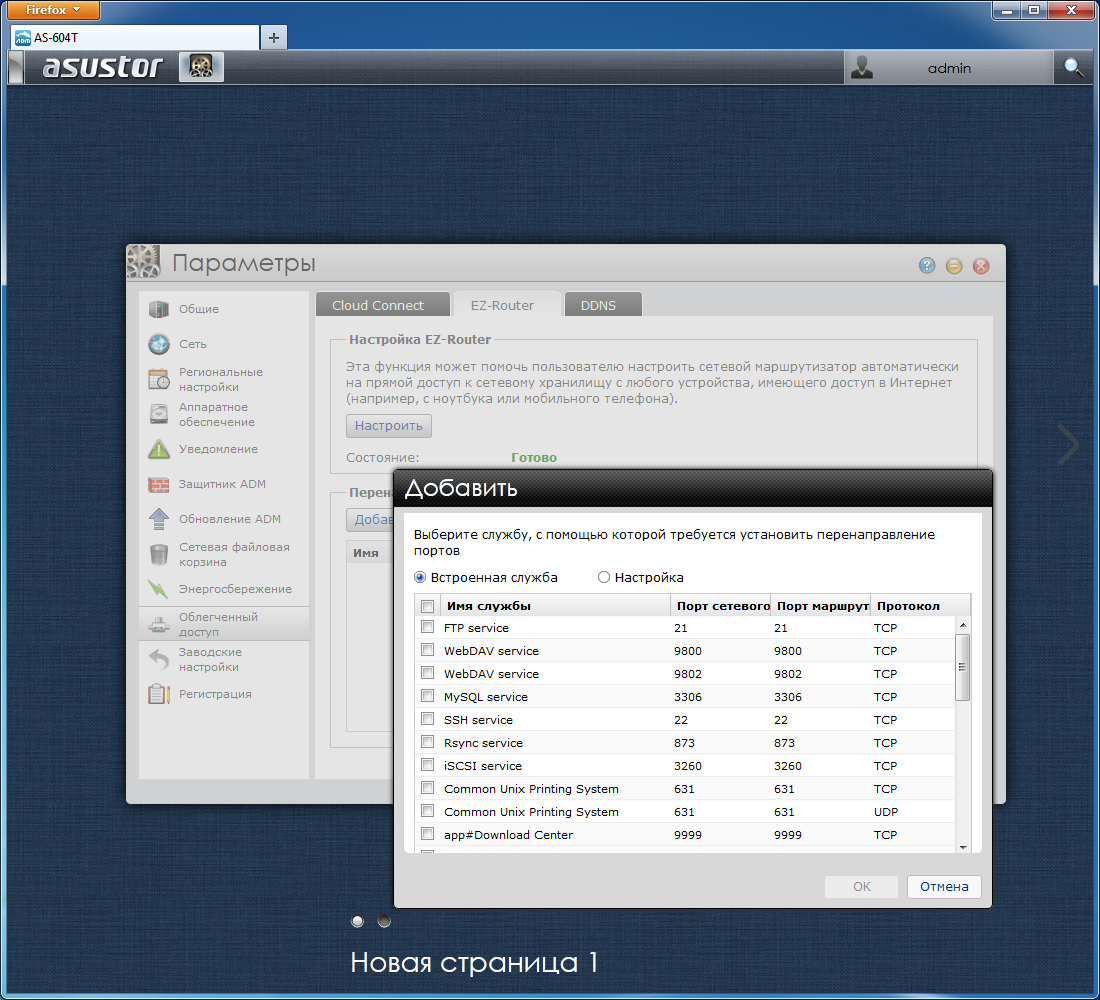Sort by Порт сетевого column header
The height and width of the screenshot is (1000, 1100).
point(720,606)
